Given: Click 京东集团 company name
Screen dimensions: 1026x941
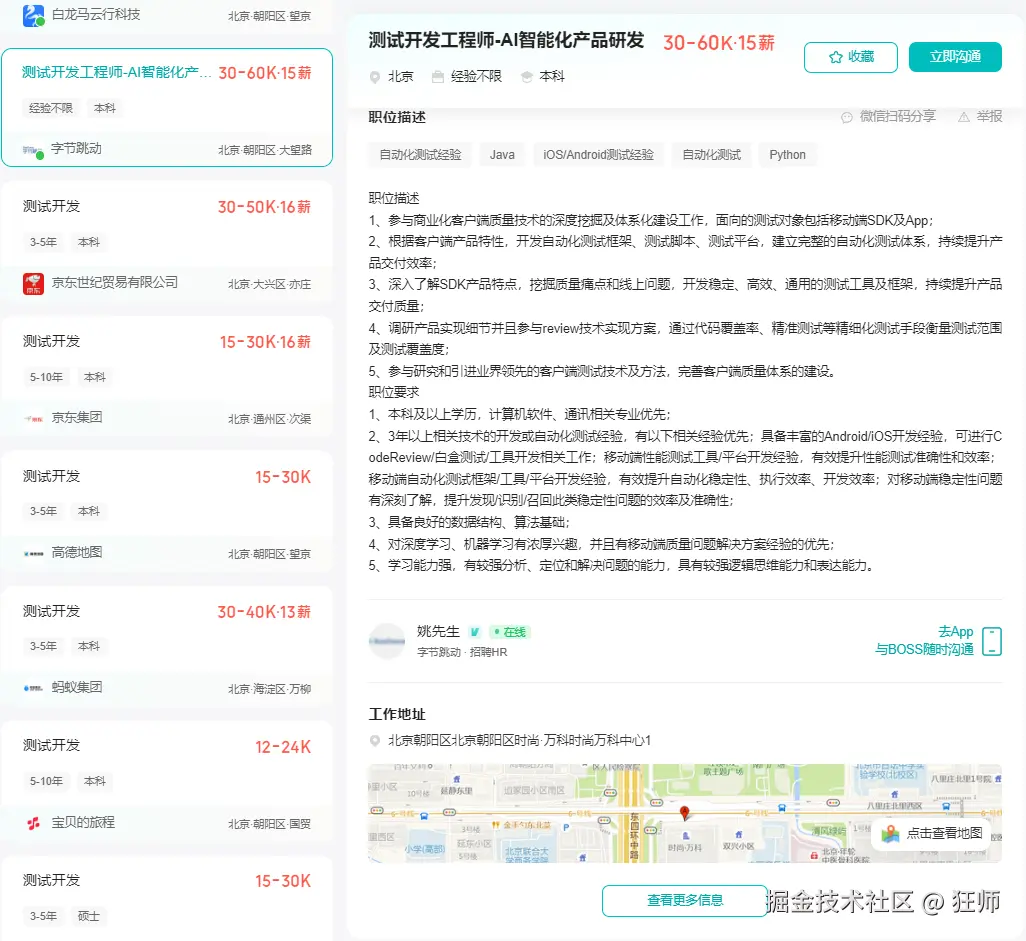Looking at the screenshot, I should click(77, 417).
